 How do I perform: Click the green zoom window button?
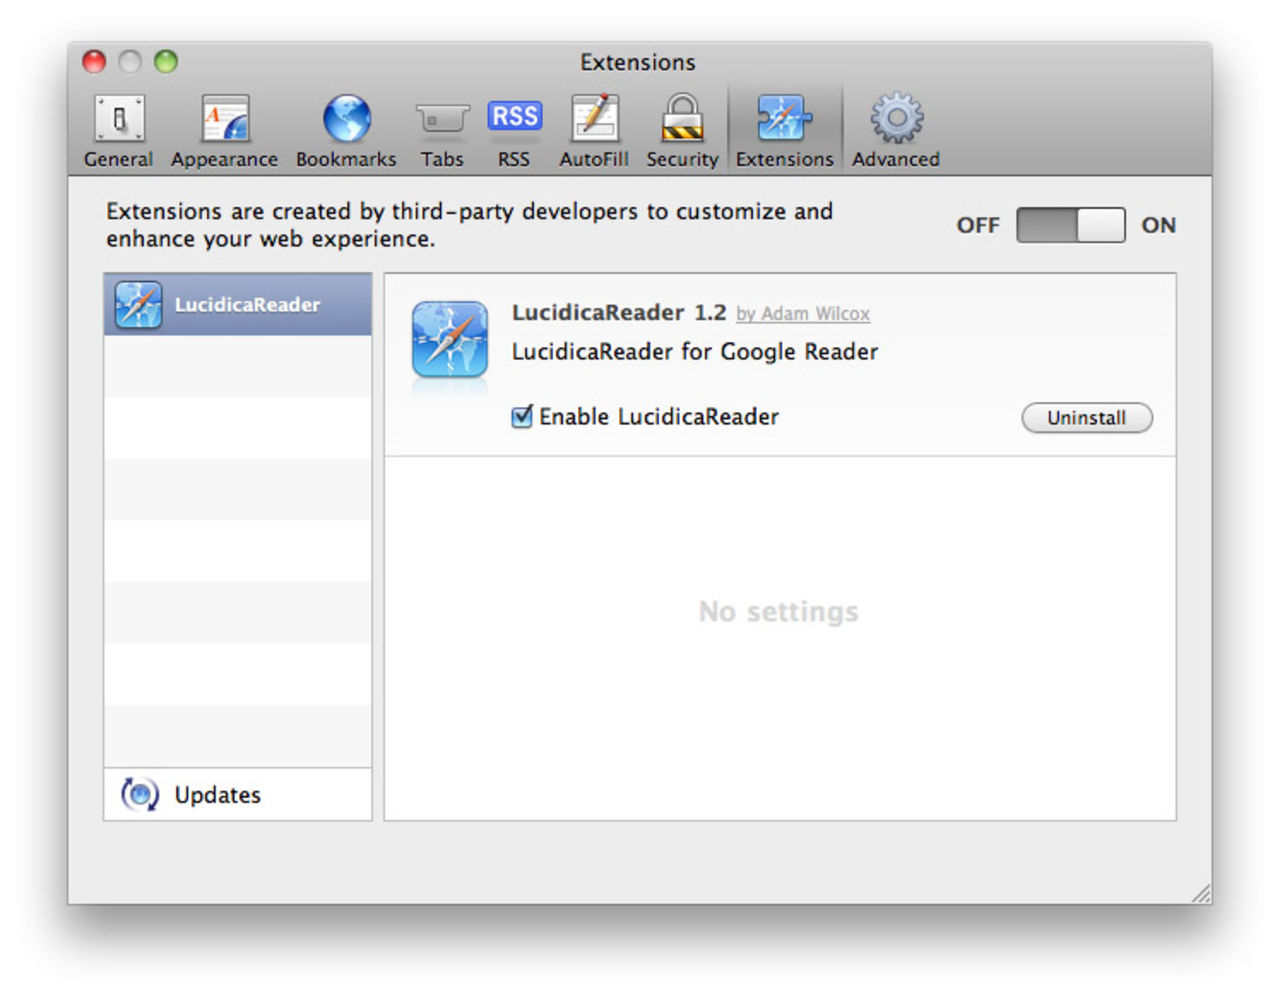click(166, 62)
